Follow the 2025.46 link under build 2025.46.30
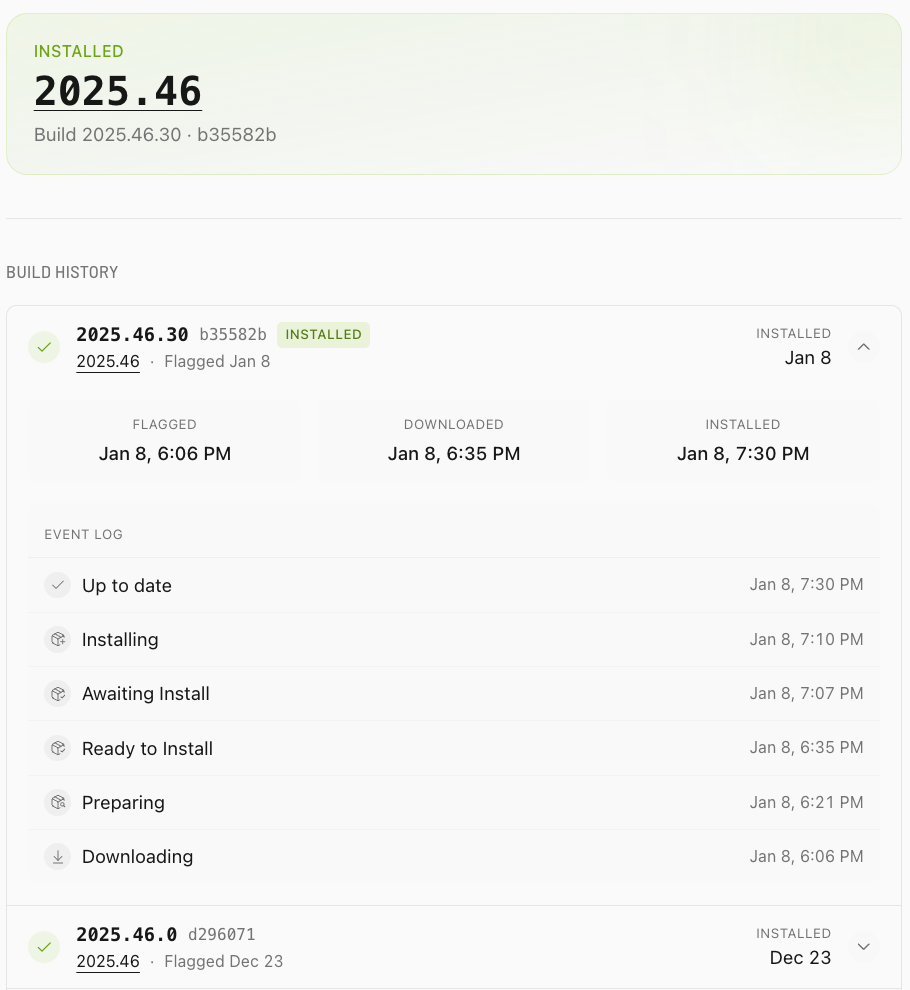The image size is (910, 990). pyautogui.click(x=108, y=362)
